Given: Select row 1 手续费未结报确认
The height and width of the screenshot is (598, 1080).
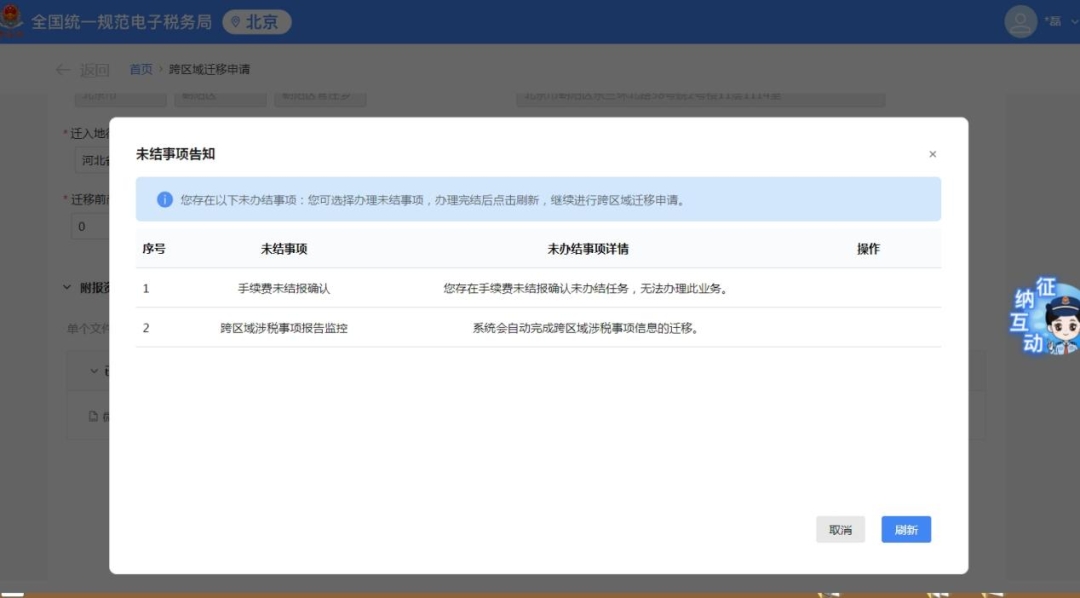Looking at the screenshot, I should tap(283, 288).
